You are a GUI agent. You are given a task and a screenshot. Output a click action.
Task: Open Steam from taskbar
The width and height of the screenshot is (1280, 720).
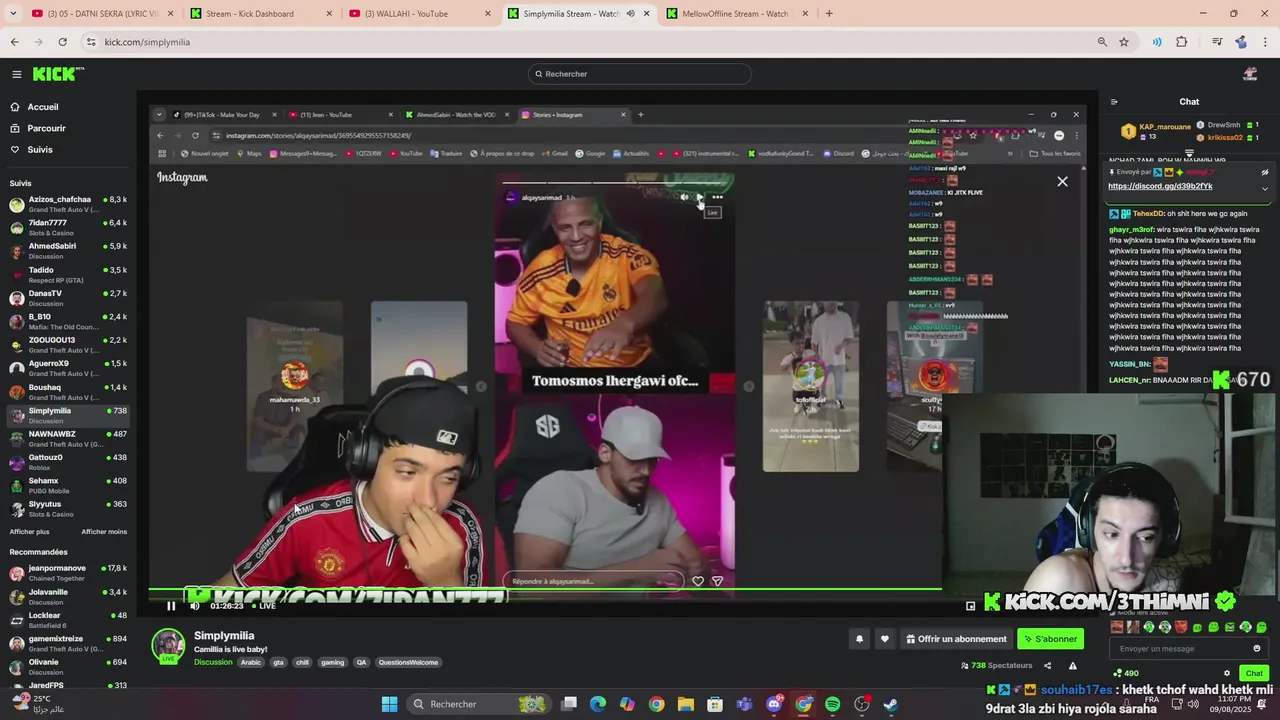tap(891, 704)
